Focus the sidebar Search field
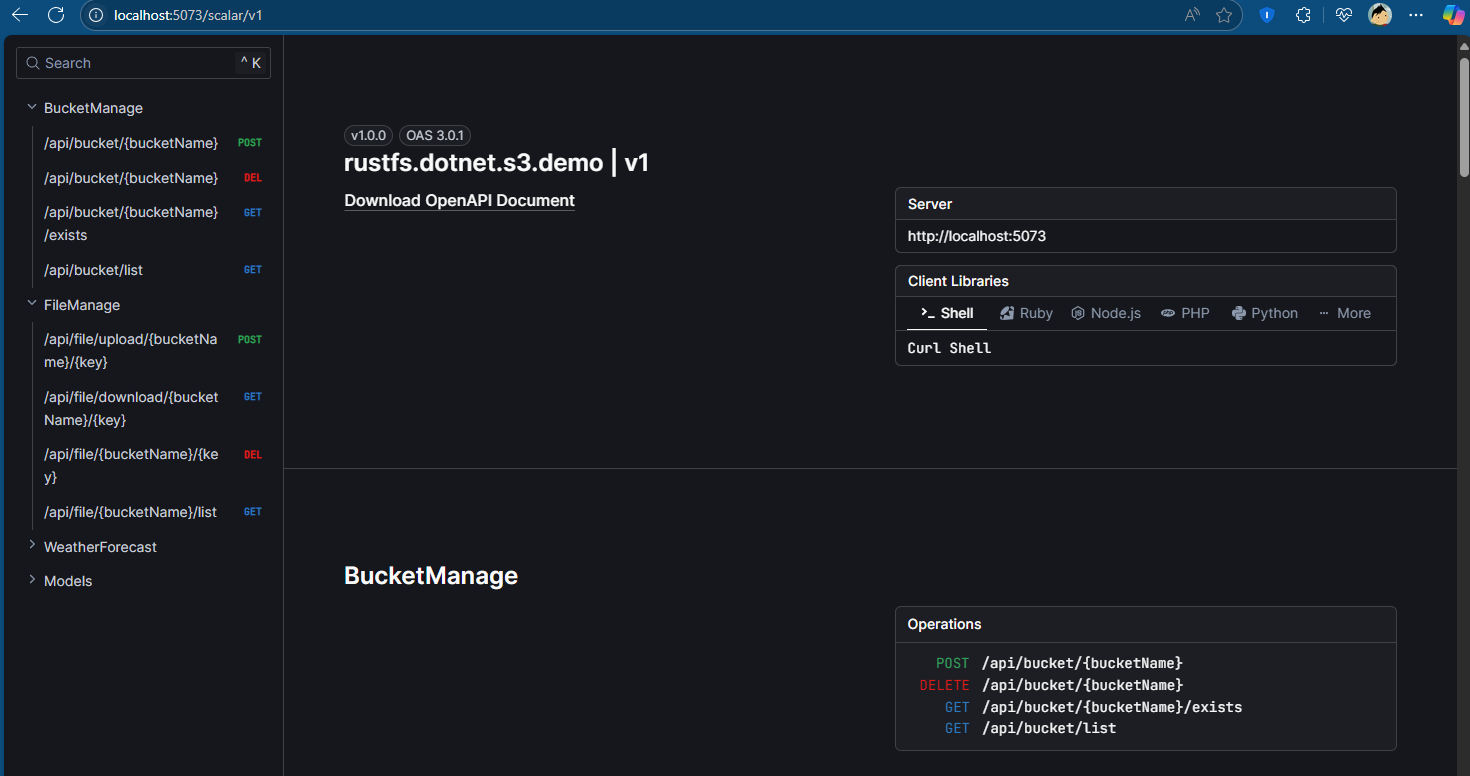 point(143,63)
